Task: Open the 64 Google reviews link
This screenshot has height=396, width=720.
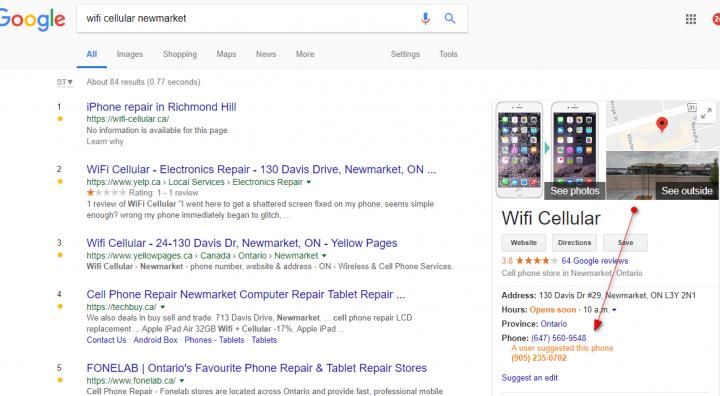Action: point(595,261)
